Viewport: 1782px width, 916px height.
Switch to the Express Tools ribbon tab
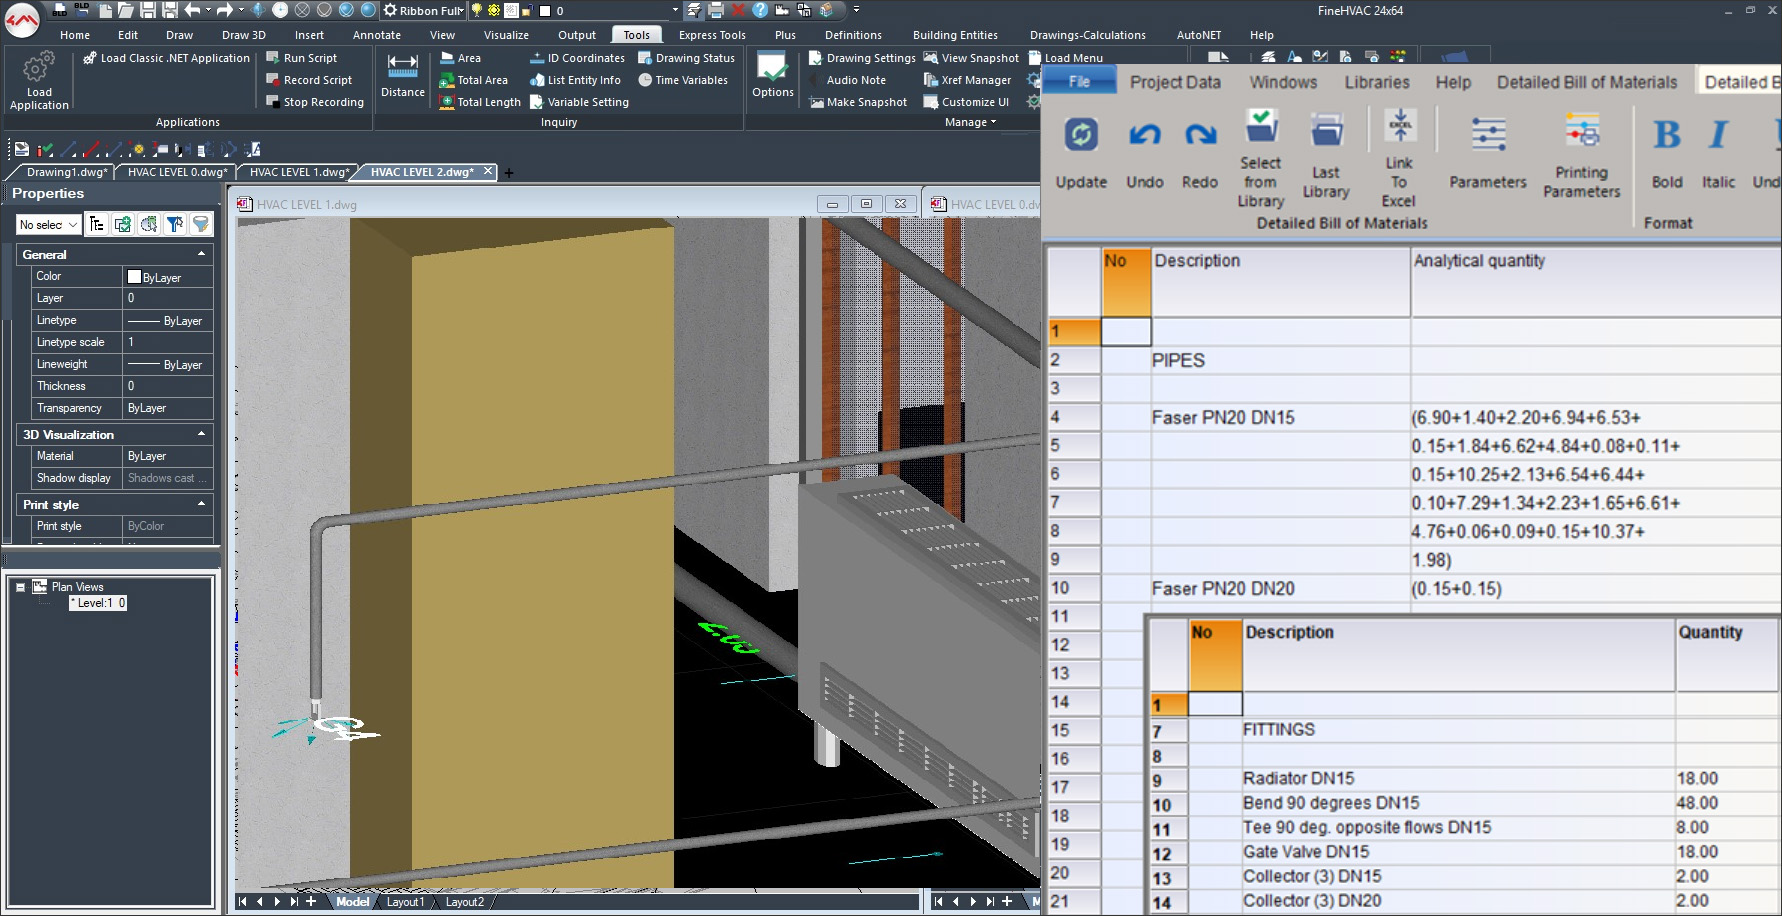(x=711, y=35)
